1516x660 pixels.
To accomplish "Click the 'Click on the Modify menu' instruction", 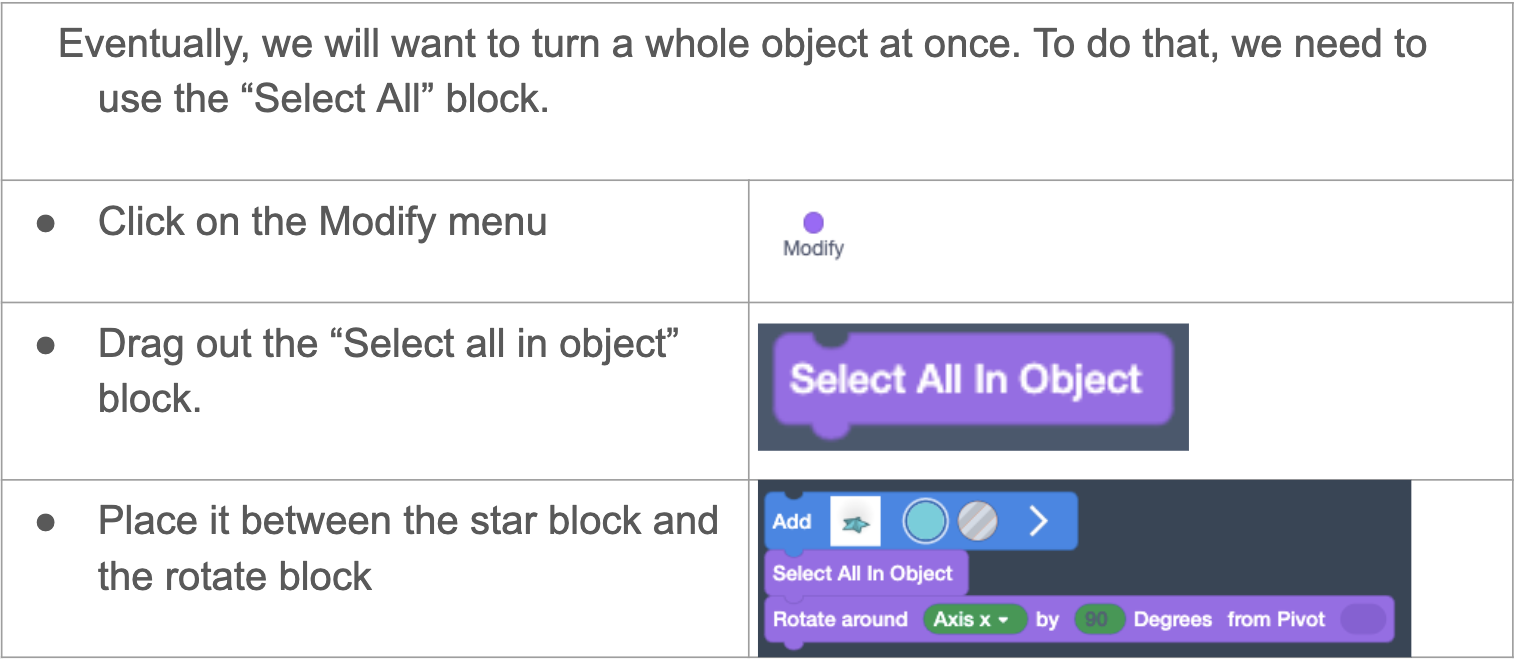I will (322, 222).
